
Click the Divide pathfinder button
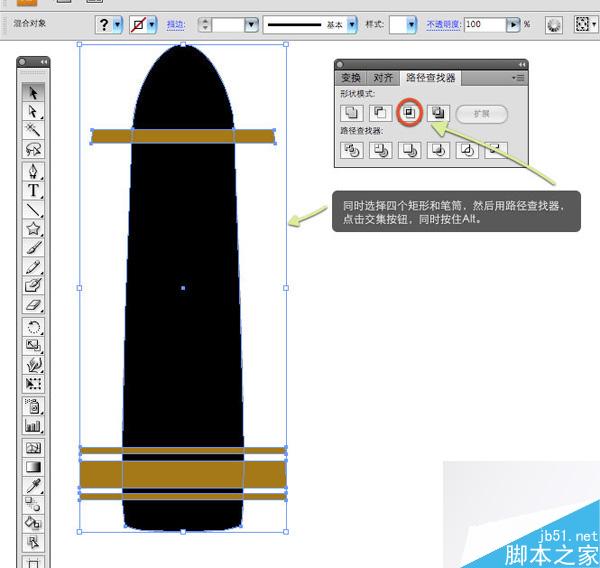[351, 150]
